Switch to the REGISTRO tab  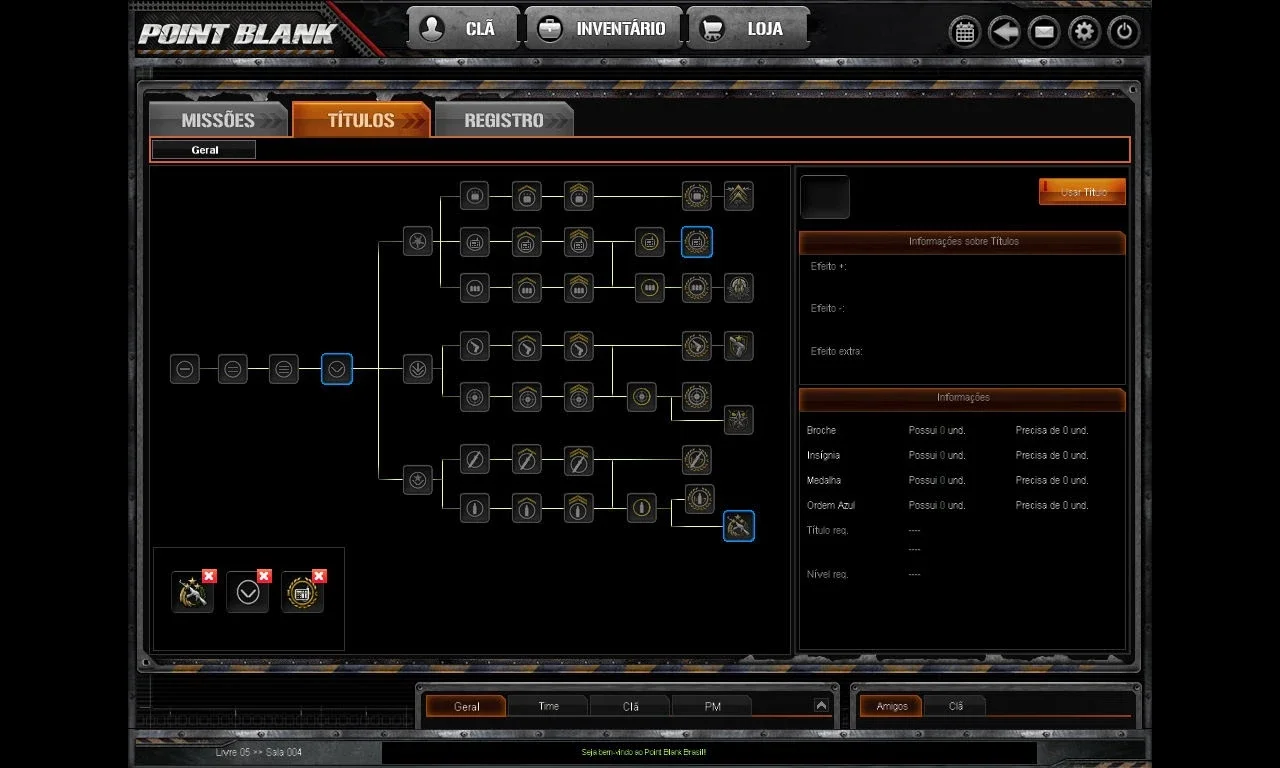click(504, 120)
